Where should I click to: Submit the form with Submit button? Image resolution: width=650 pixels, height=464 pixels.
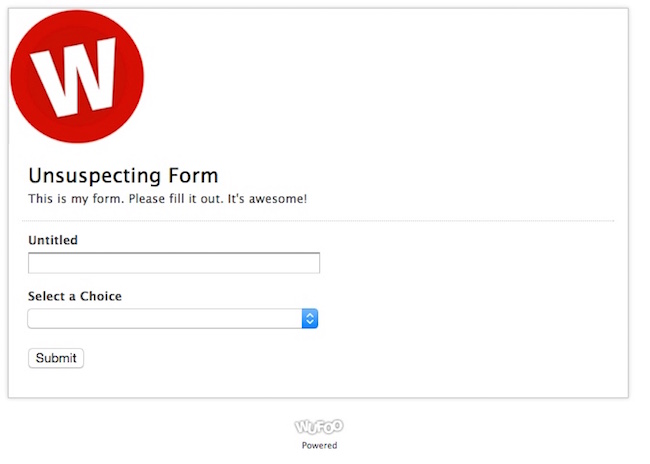coord(56,358)
